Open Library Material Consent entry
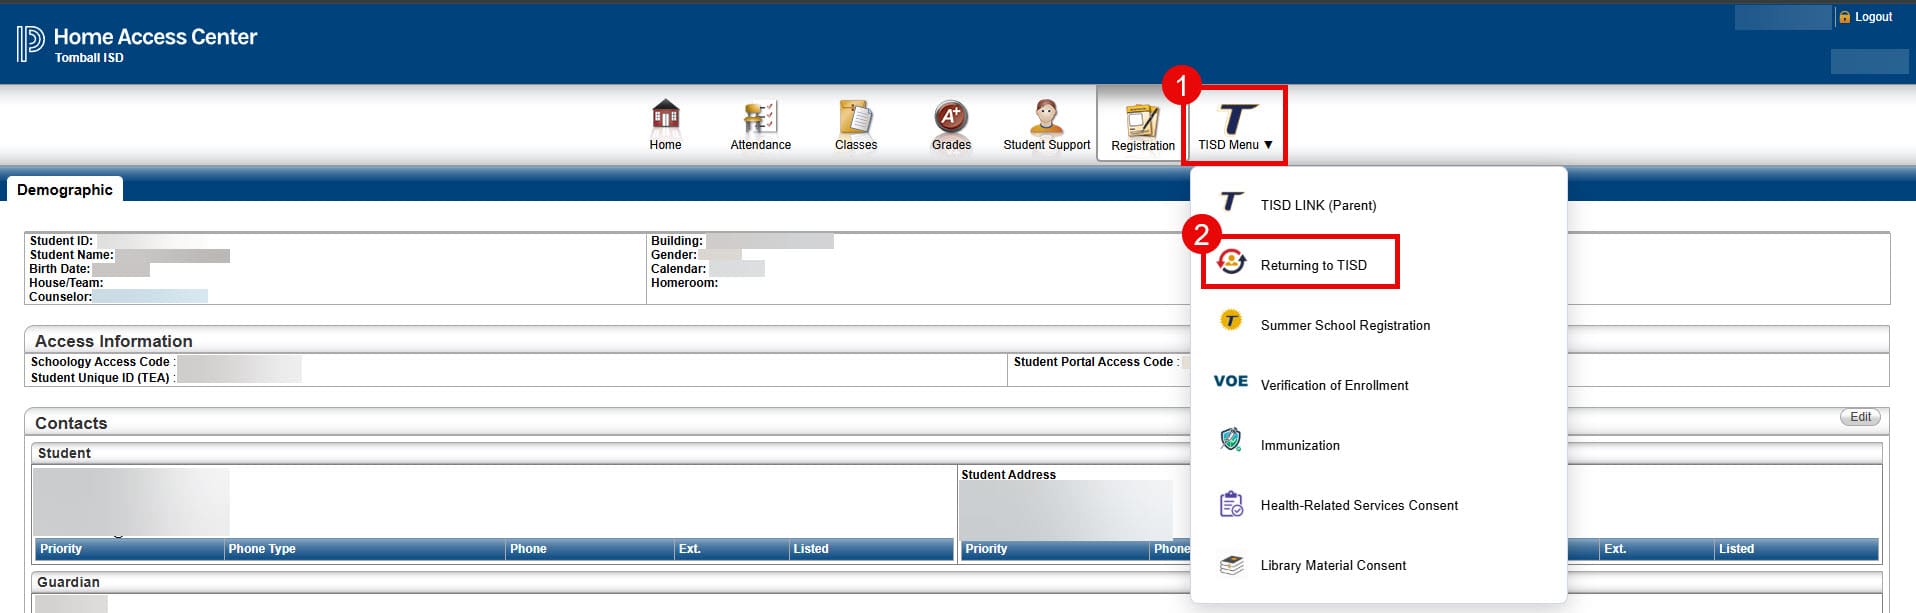The image size is (1916, 613). point(1333,565)
